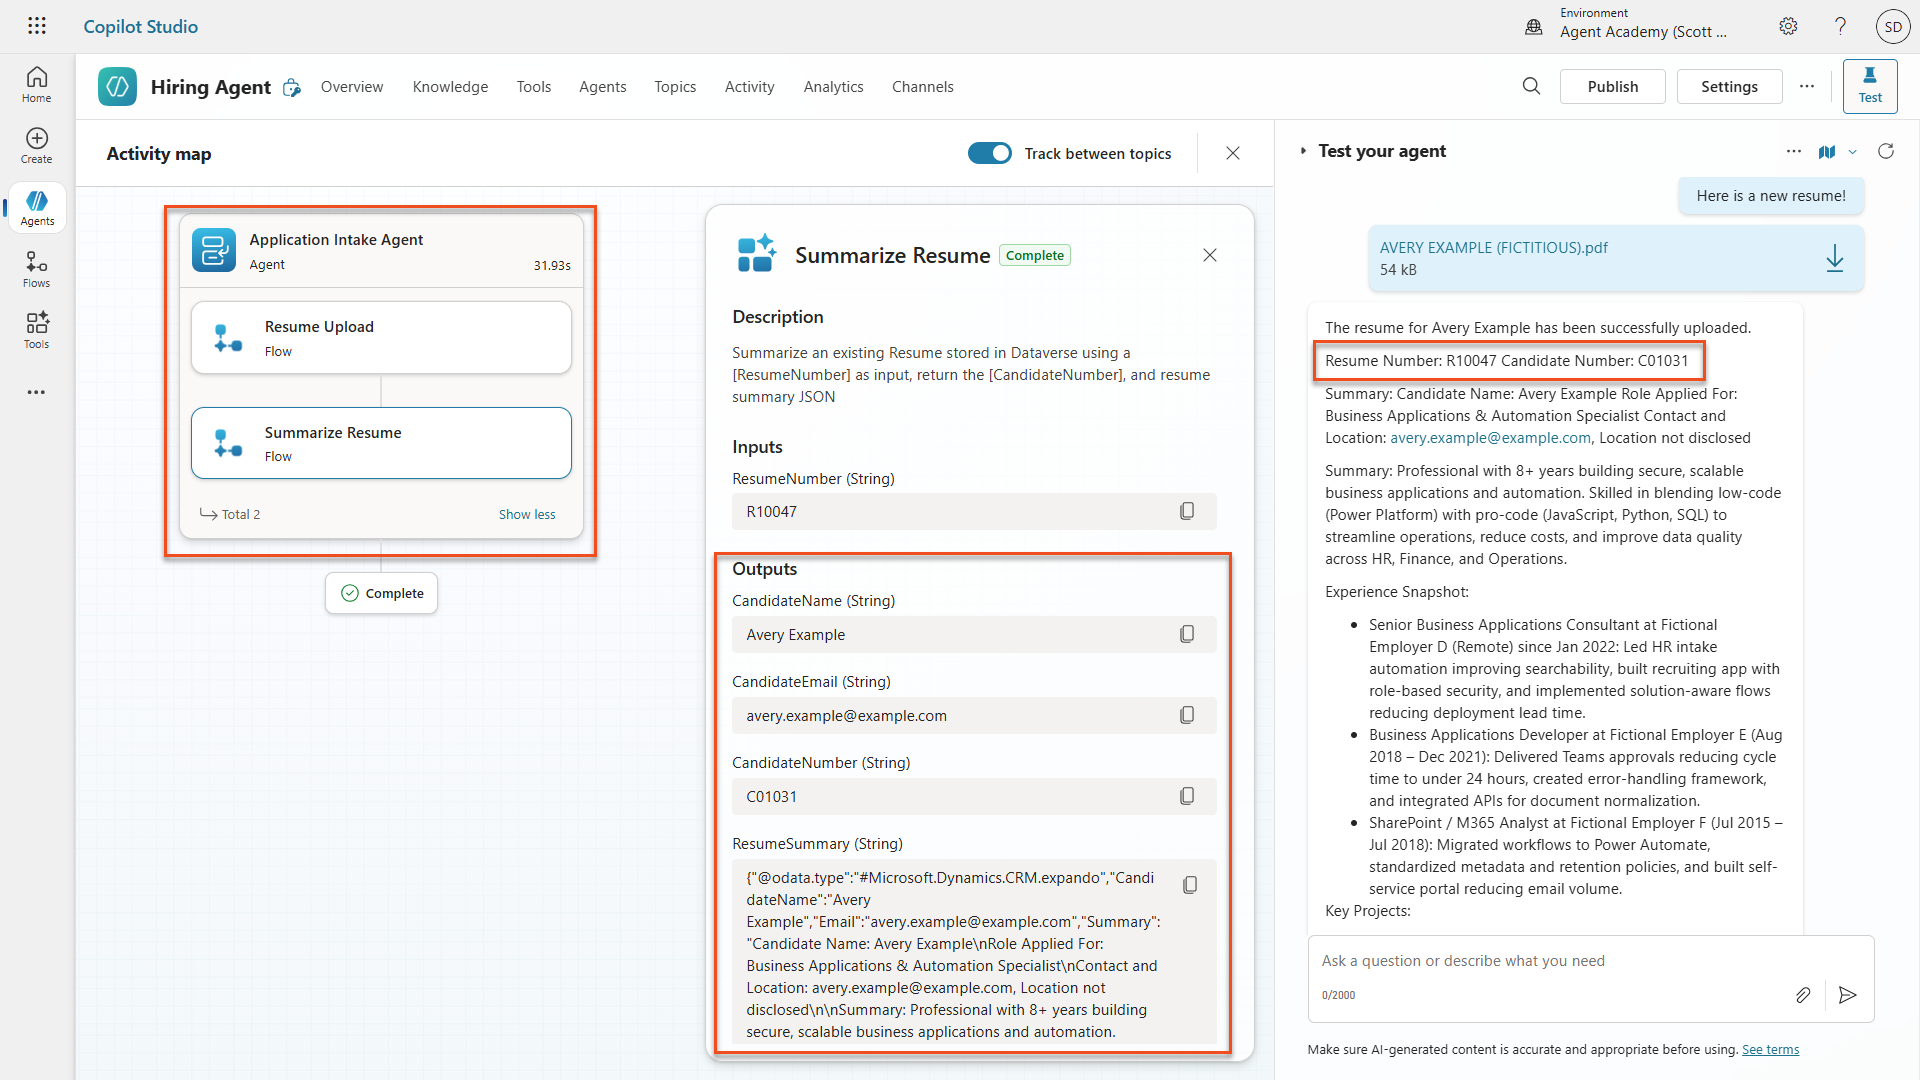This screenshot has height=1080, width=1920.
Task: Select the Resume Upload flow node
Action: [381, 338]
